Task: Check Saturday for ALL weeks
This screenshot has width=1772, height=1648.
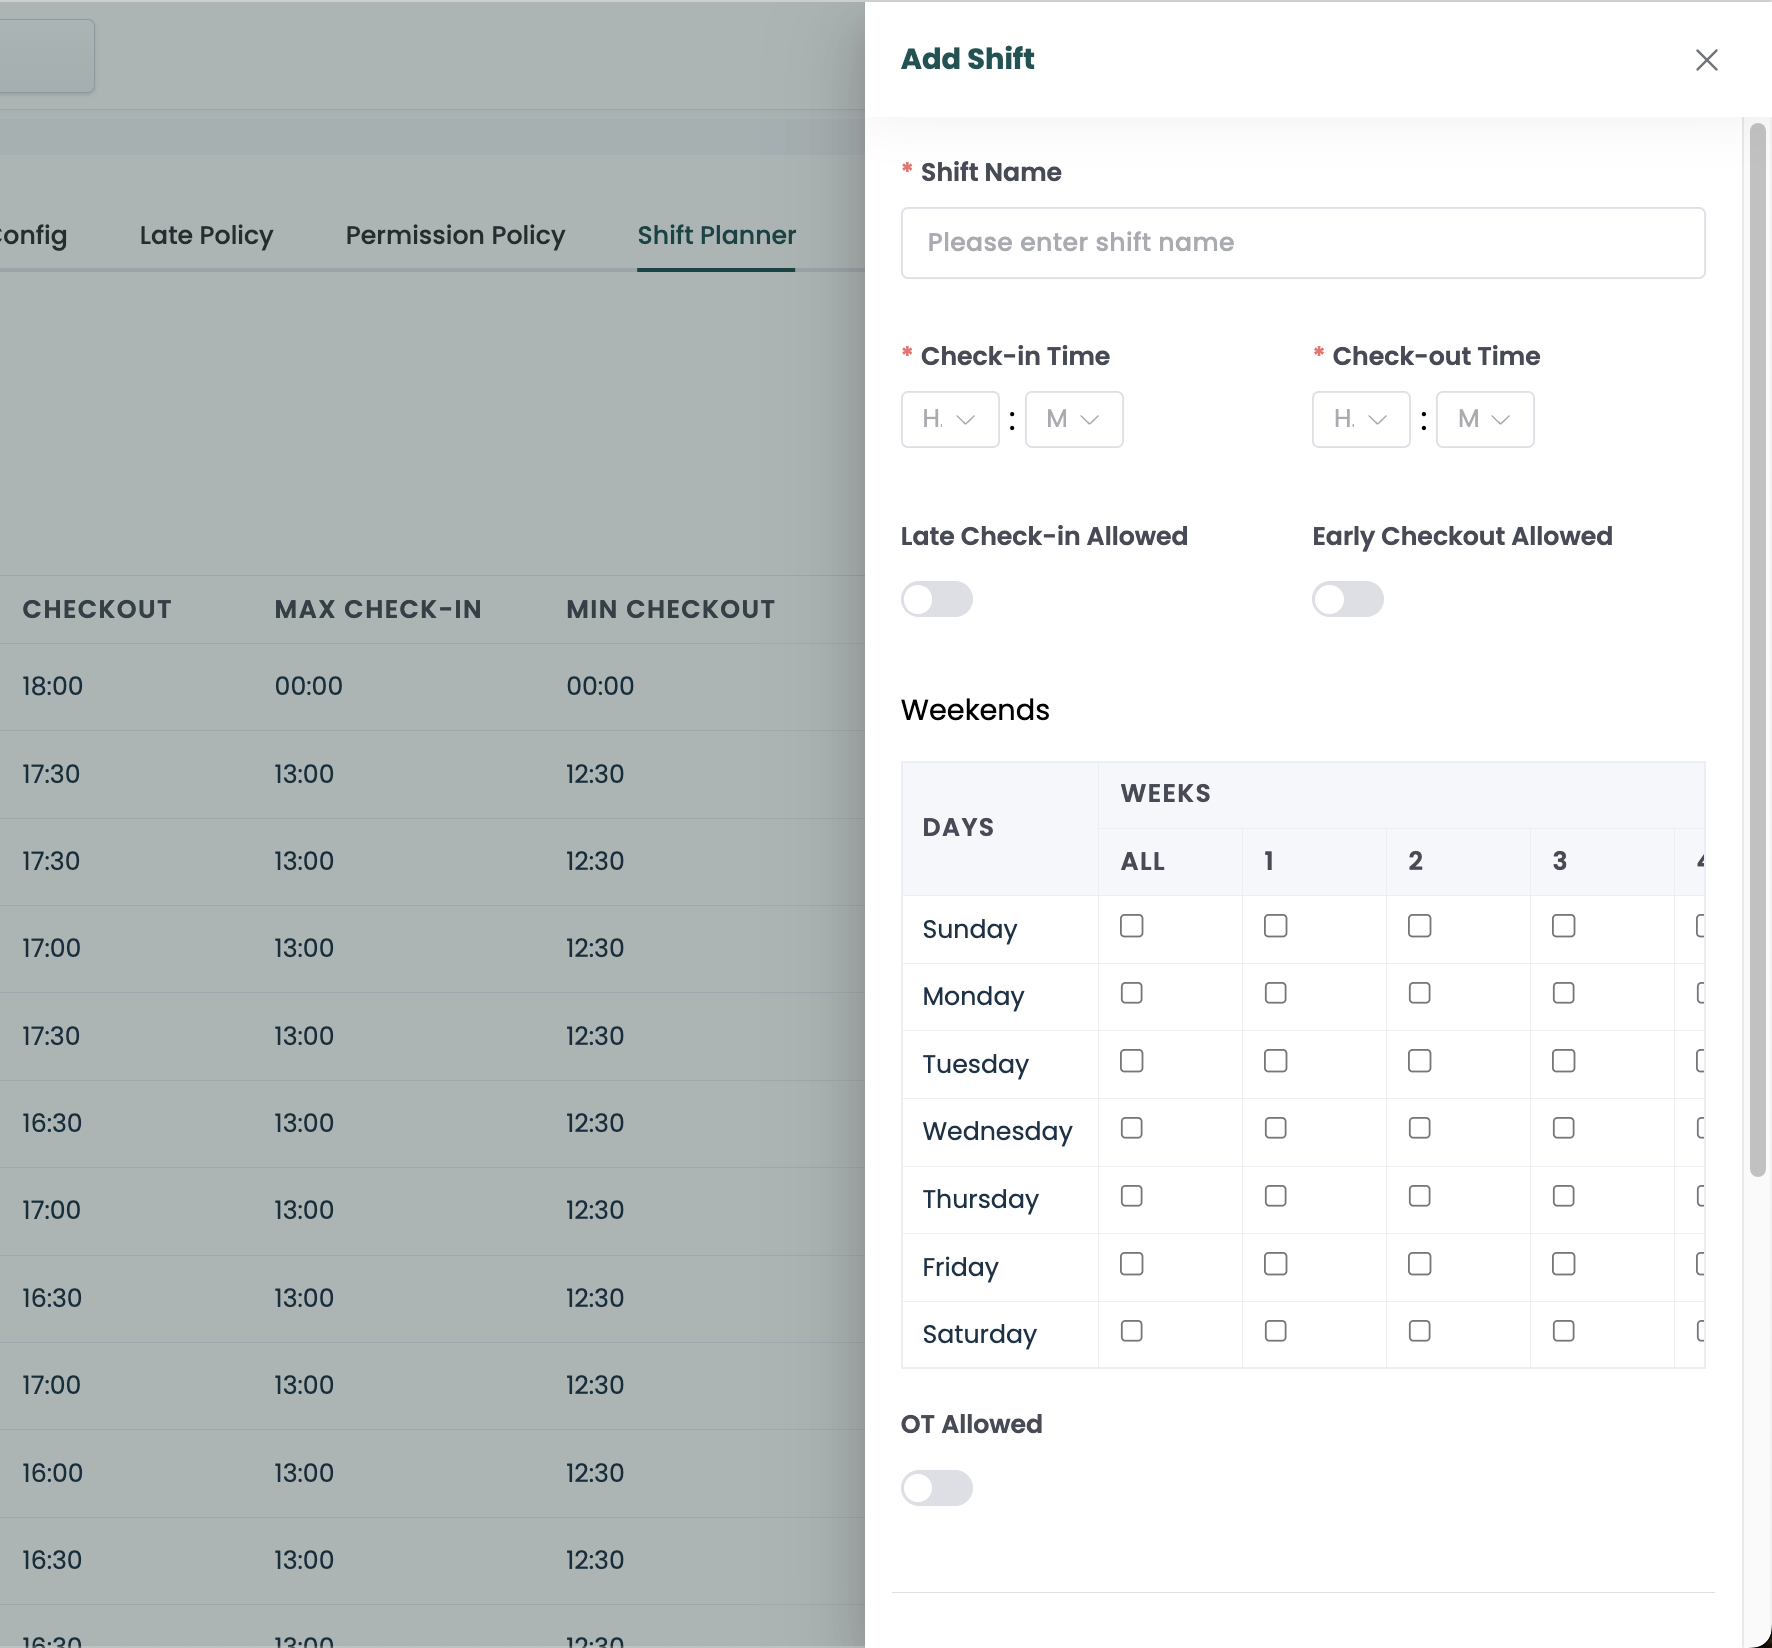Action: tap(1131, 1331)
